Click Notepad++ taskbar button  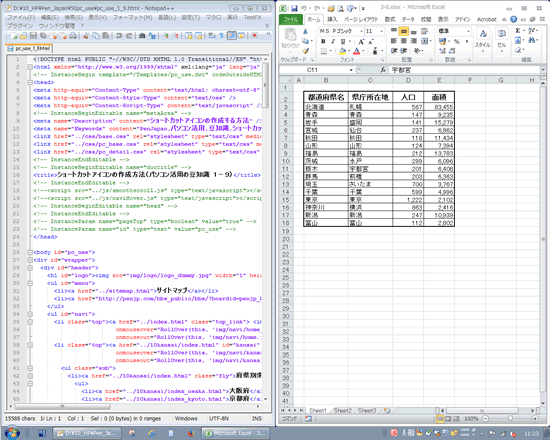[87, 433]
